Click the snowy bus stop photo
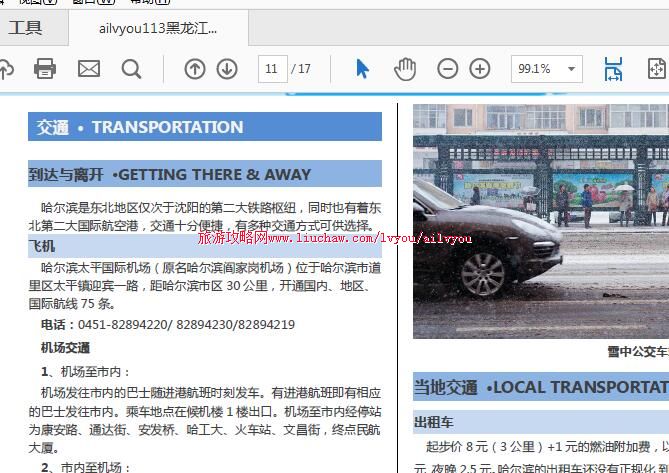Screen dimensions: 669x473 [540, 220]
